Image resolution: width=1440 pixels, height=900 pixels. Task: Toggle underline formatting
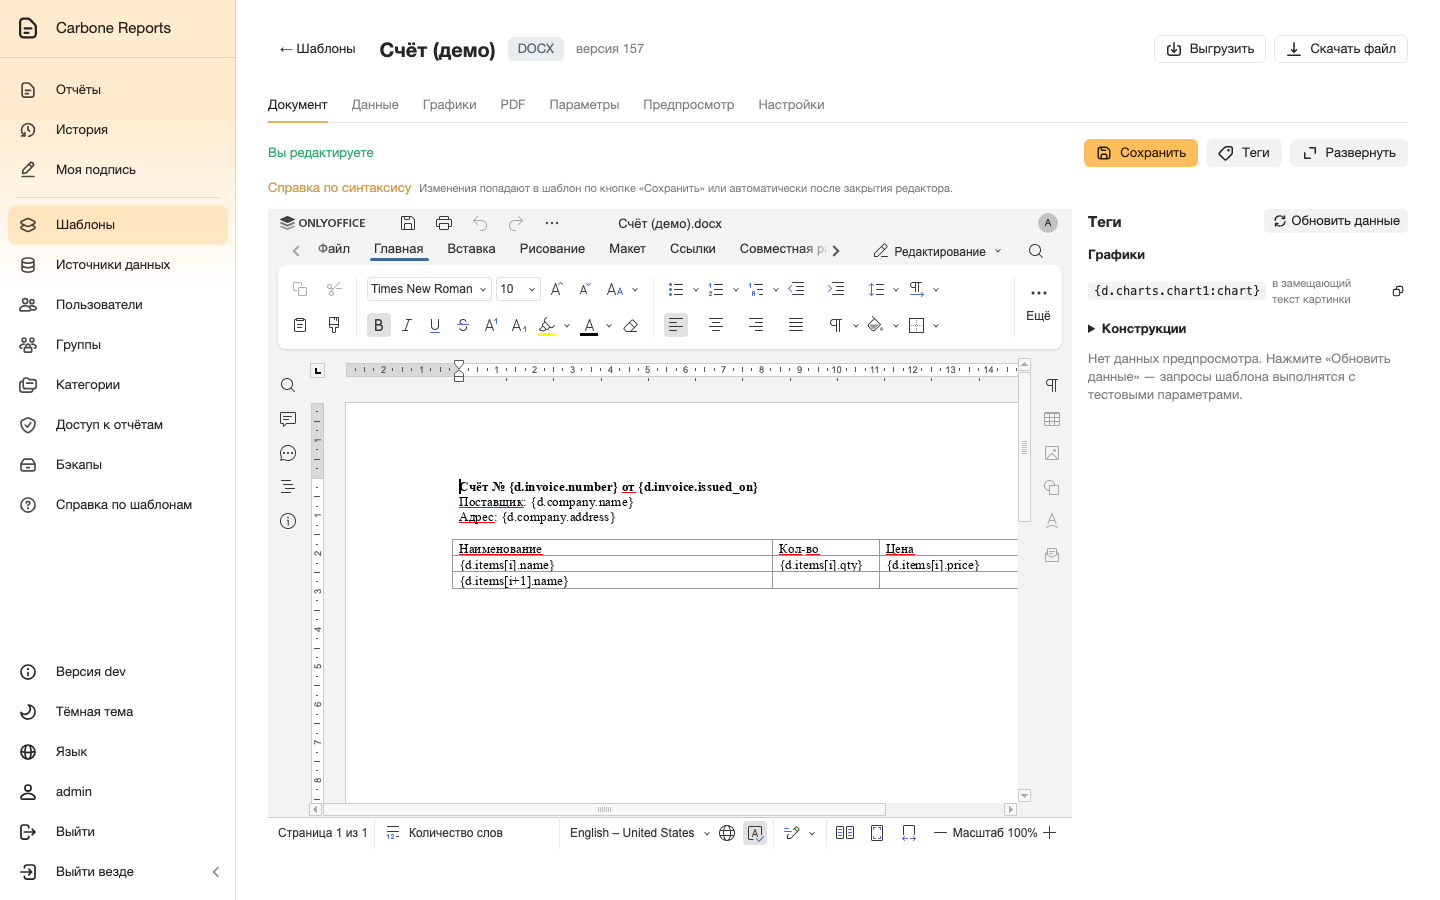[435, 325]
